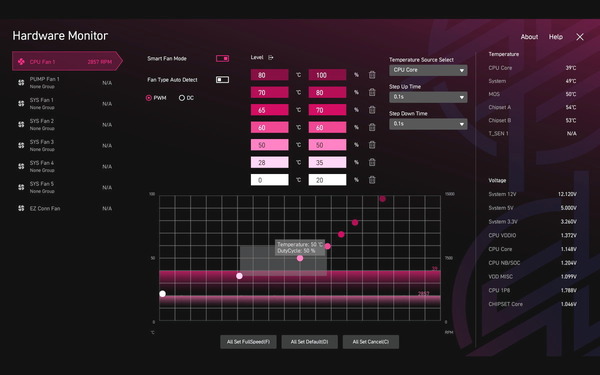Click the 0 temperature input field
Image resolution: width=600 pixels, height=375 pixels.
269,179
